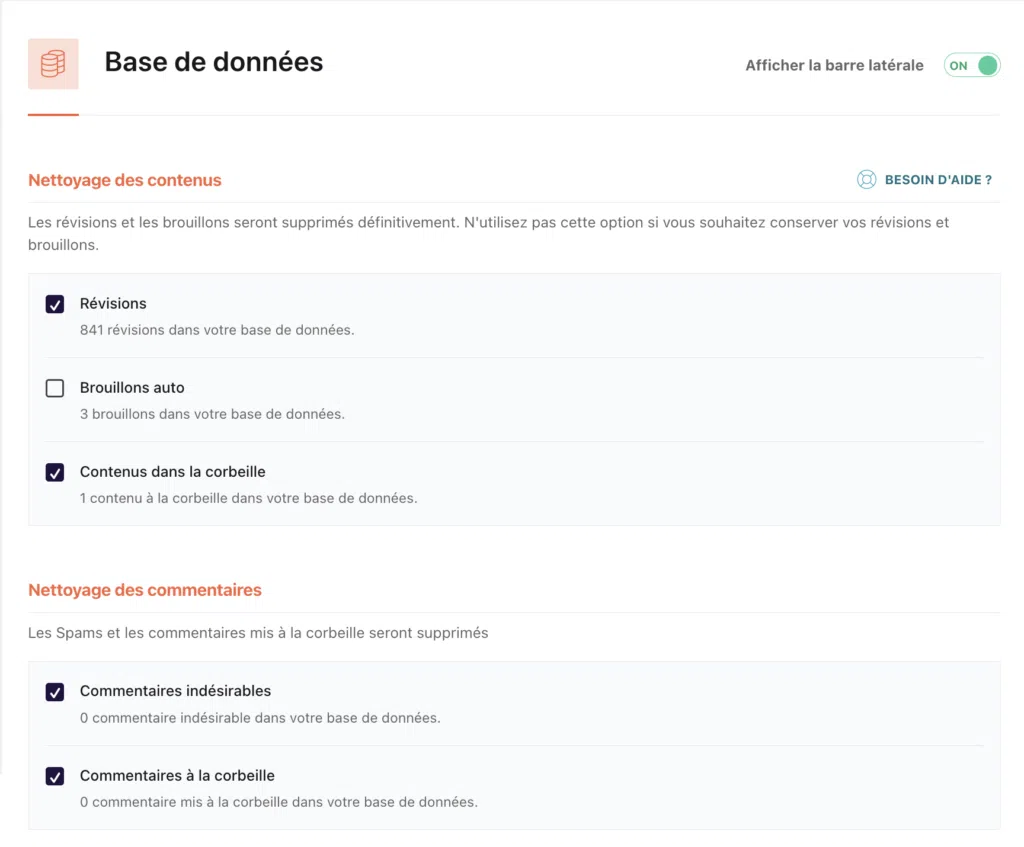Uncheck Contenus dans la corbeille checkbox
Screen dimensions: 1024x847
(55, 472)
